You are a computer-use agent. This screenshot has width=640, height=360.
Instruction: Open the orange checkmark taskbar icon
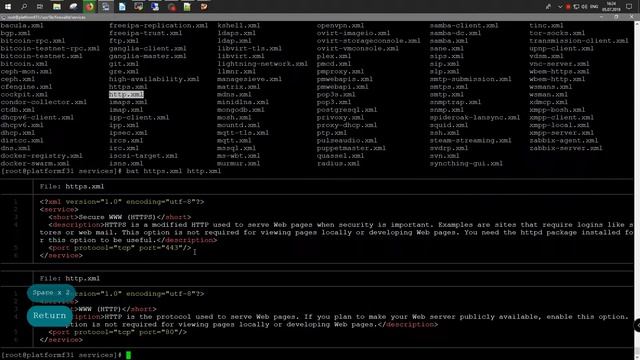(204, 7)
